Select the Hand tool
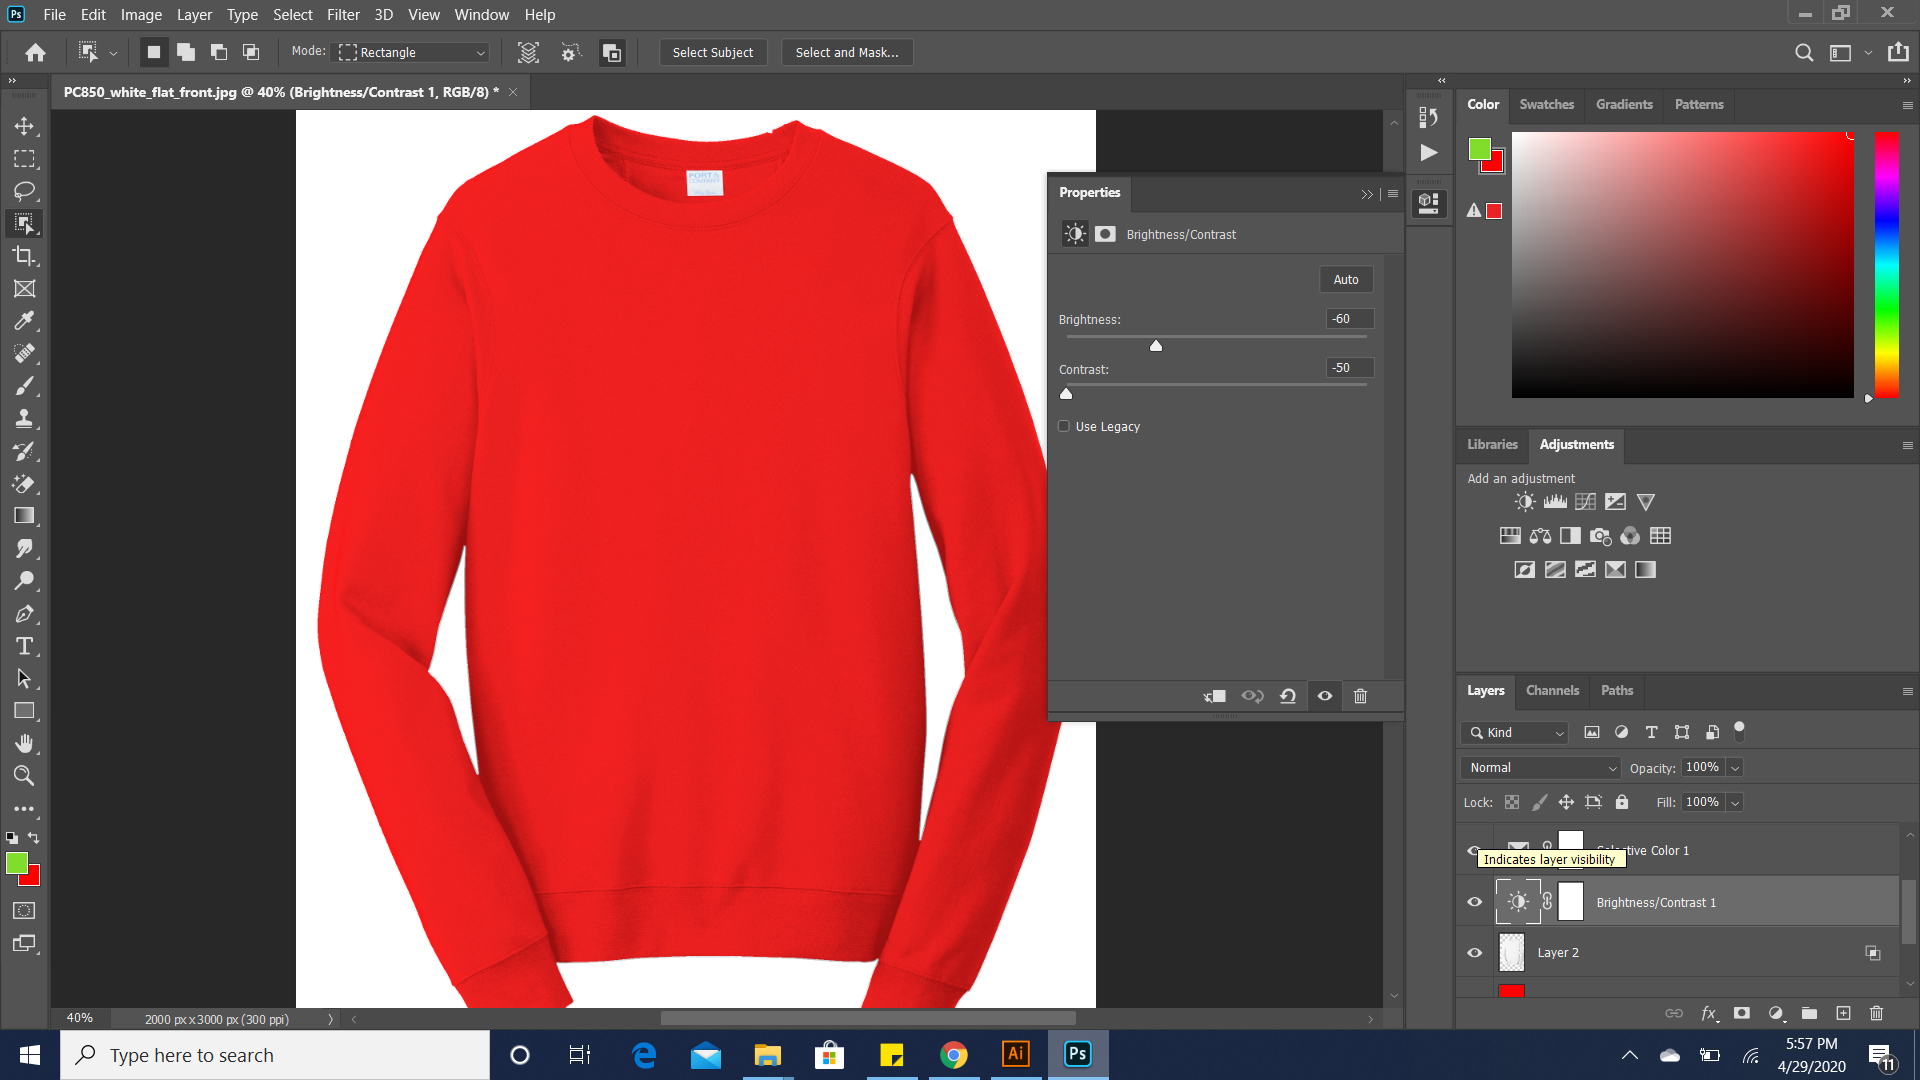1920x1080 pixels. (24, 743)
